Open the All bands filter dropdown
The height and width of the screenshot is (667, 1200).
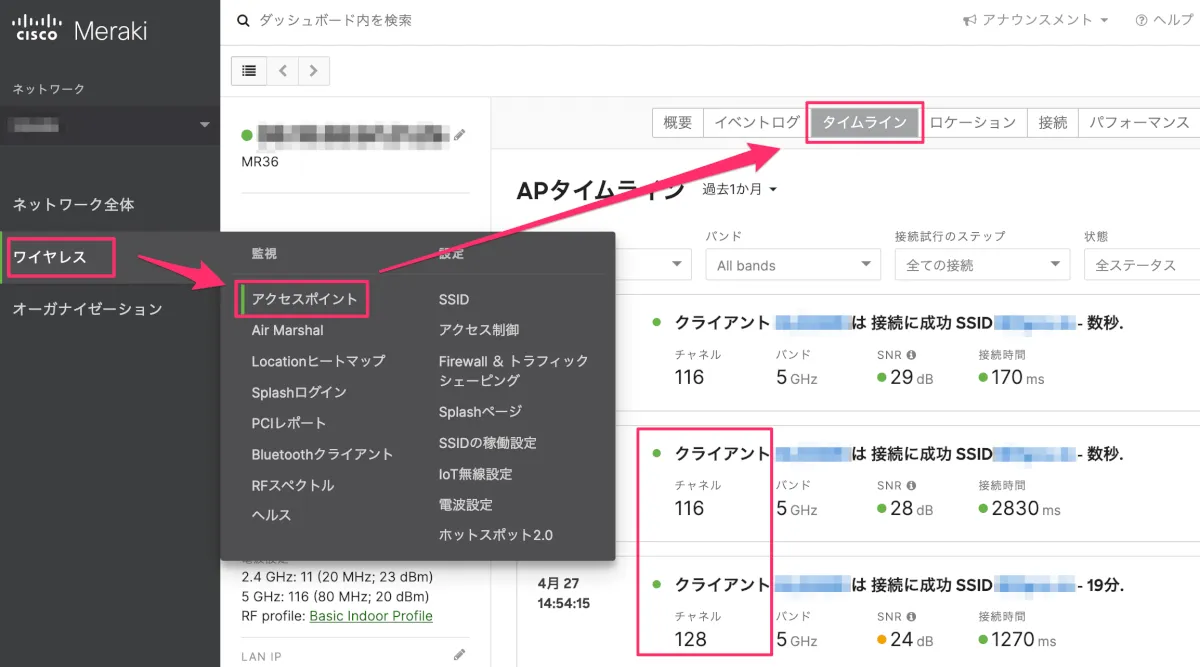792,265
